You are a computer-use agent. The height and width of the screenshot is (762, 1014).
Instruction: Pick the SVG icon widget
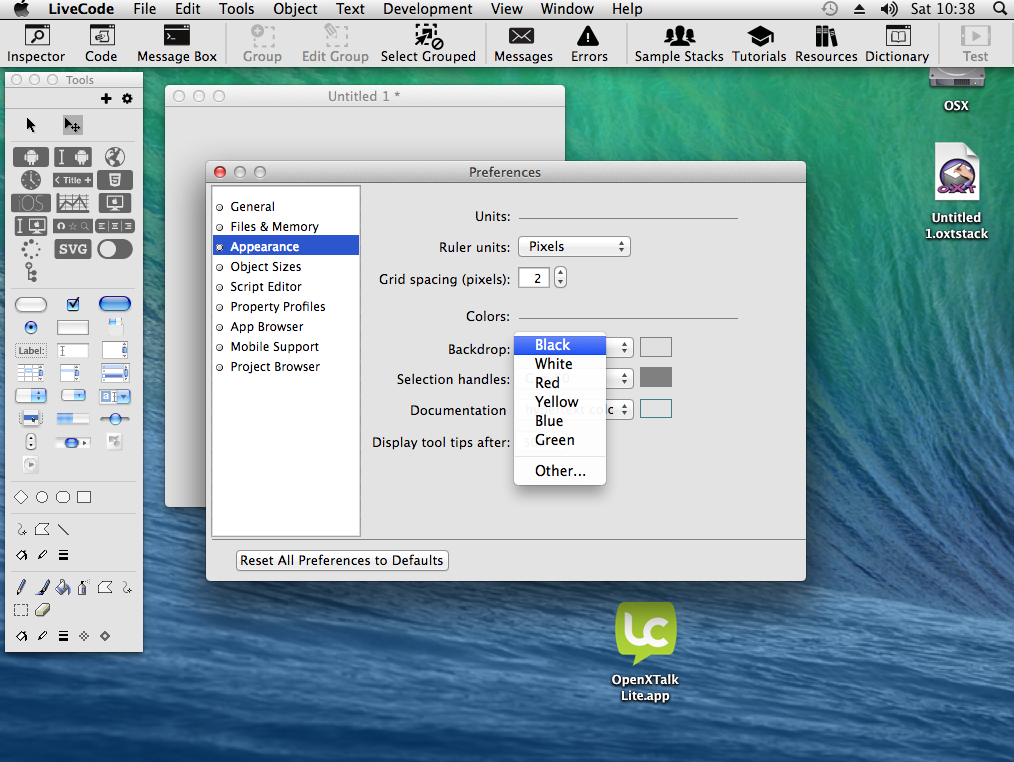click(x=72, y=249)
